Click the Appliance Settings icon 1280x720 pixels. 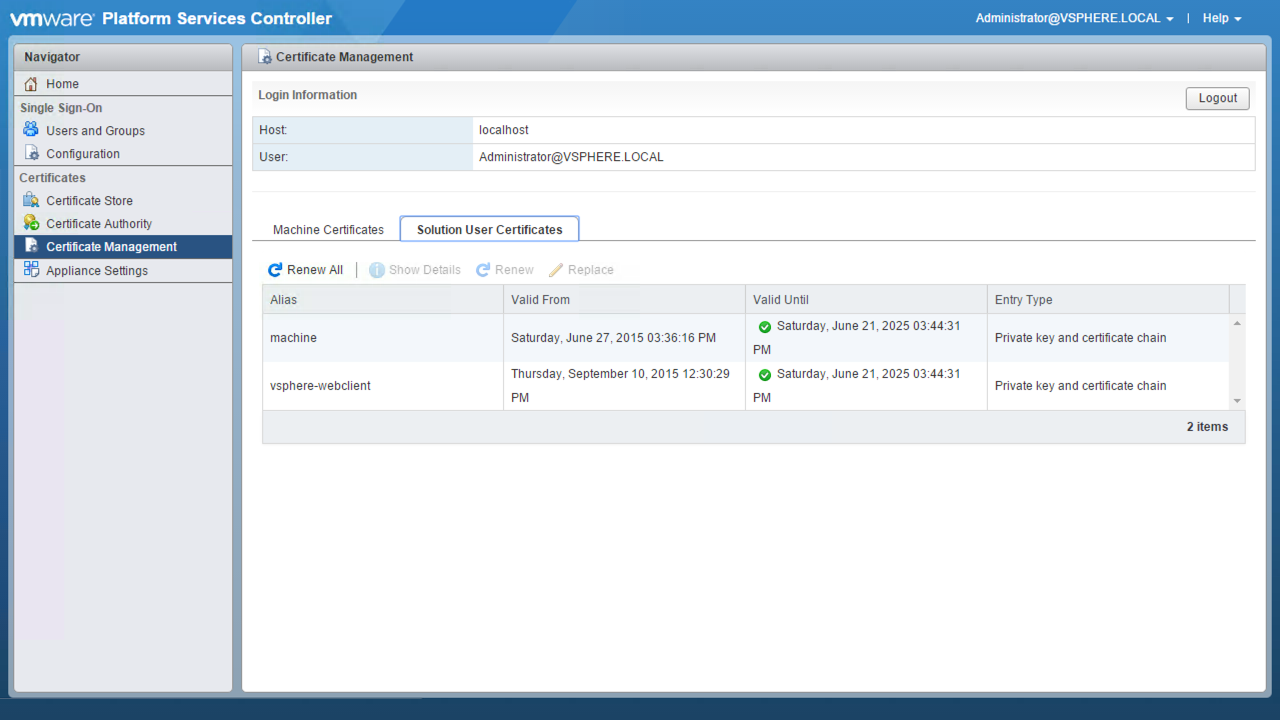pyautogui.click(x=31, y=270)
